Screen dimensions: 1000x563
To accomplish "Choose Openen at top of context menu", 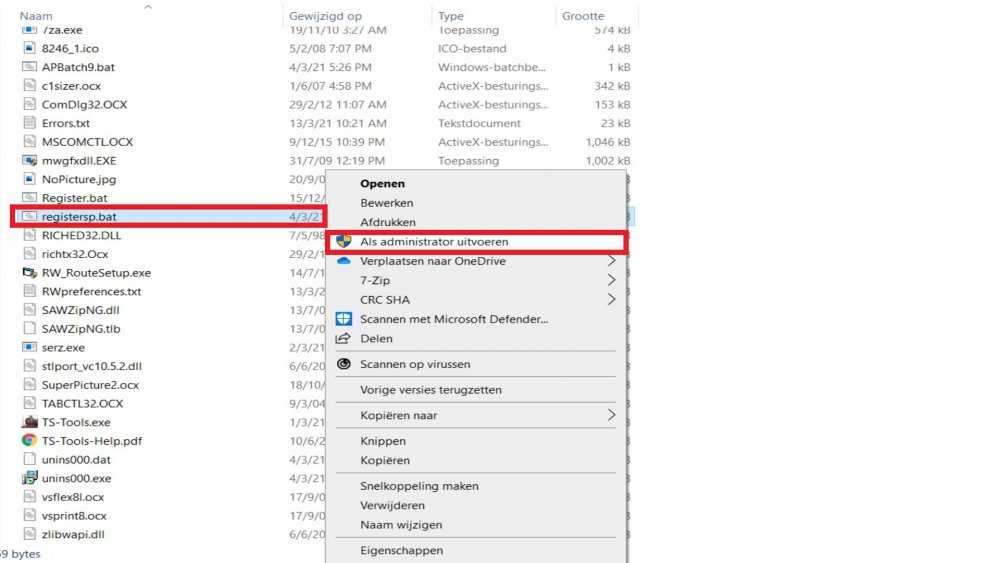I will (382, 184).
